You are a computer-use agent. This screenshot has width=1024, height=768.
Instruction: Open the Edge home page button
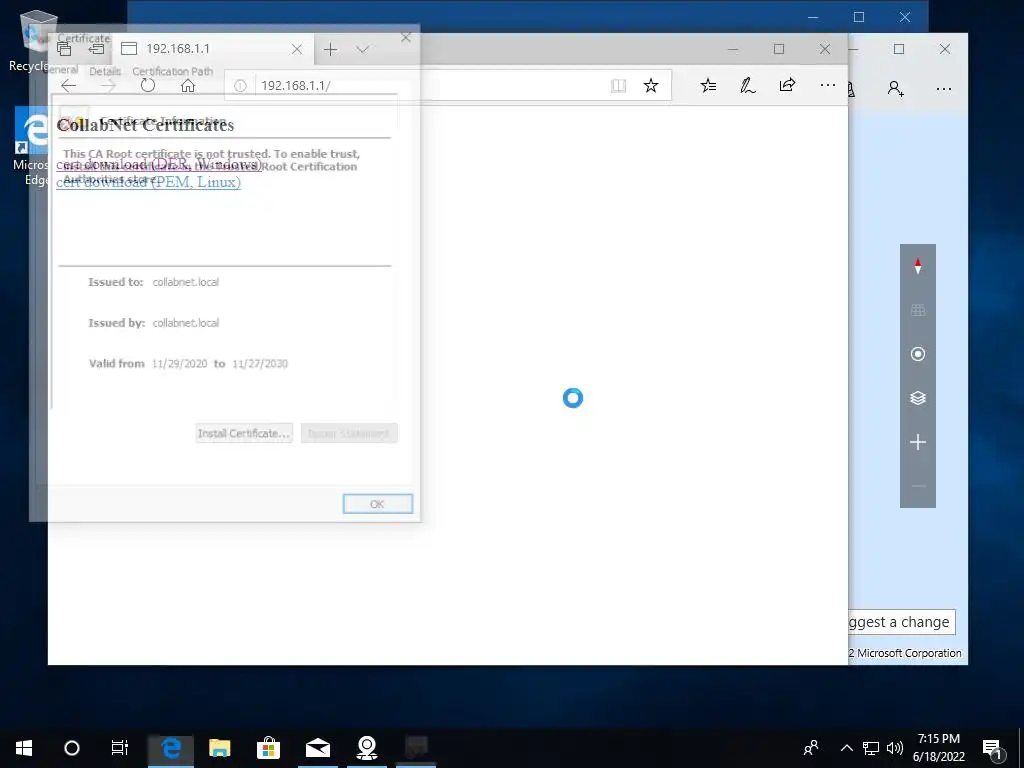click(x=188, y=86)
